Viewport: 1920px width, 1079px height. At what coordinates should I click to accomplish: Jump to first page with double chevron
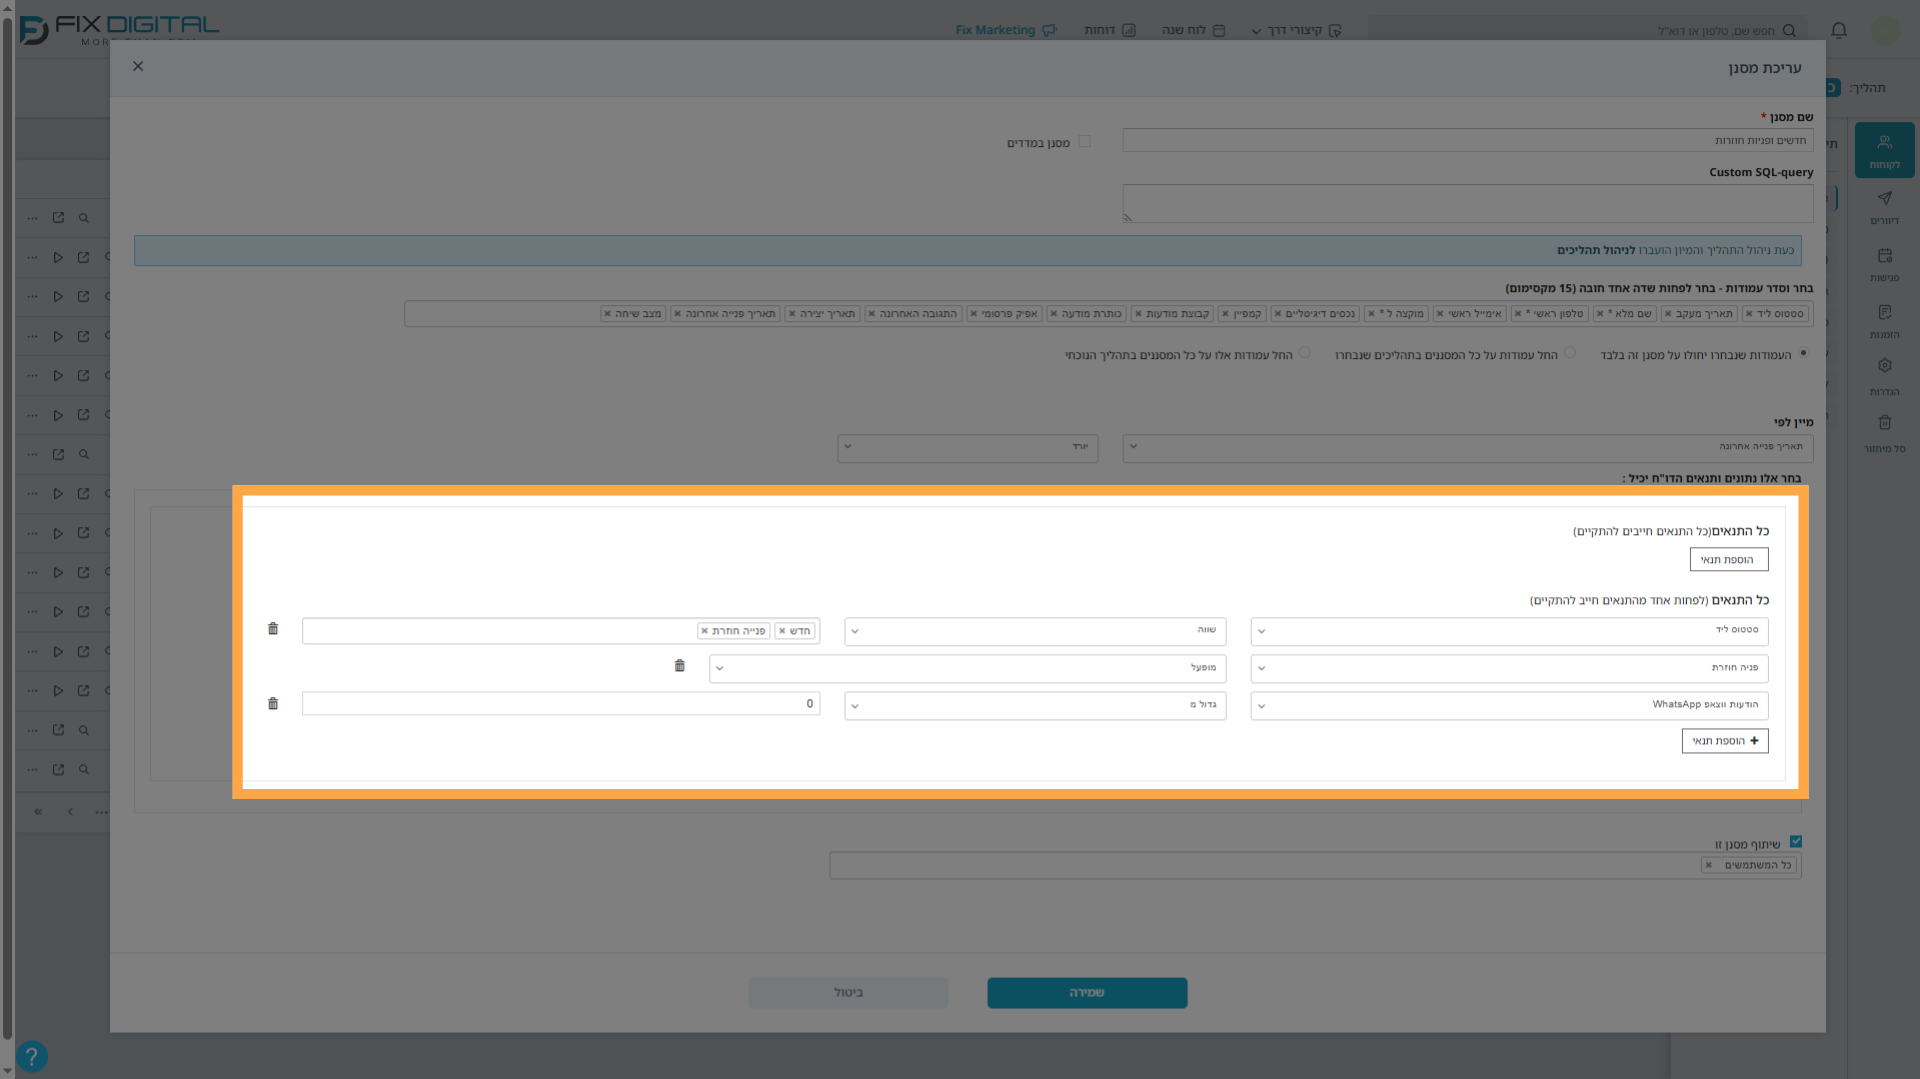(x=38, y=812)
